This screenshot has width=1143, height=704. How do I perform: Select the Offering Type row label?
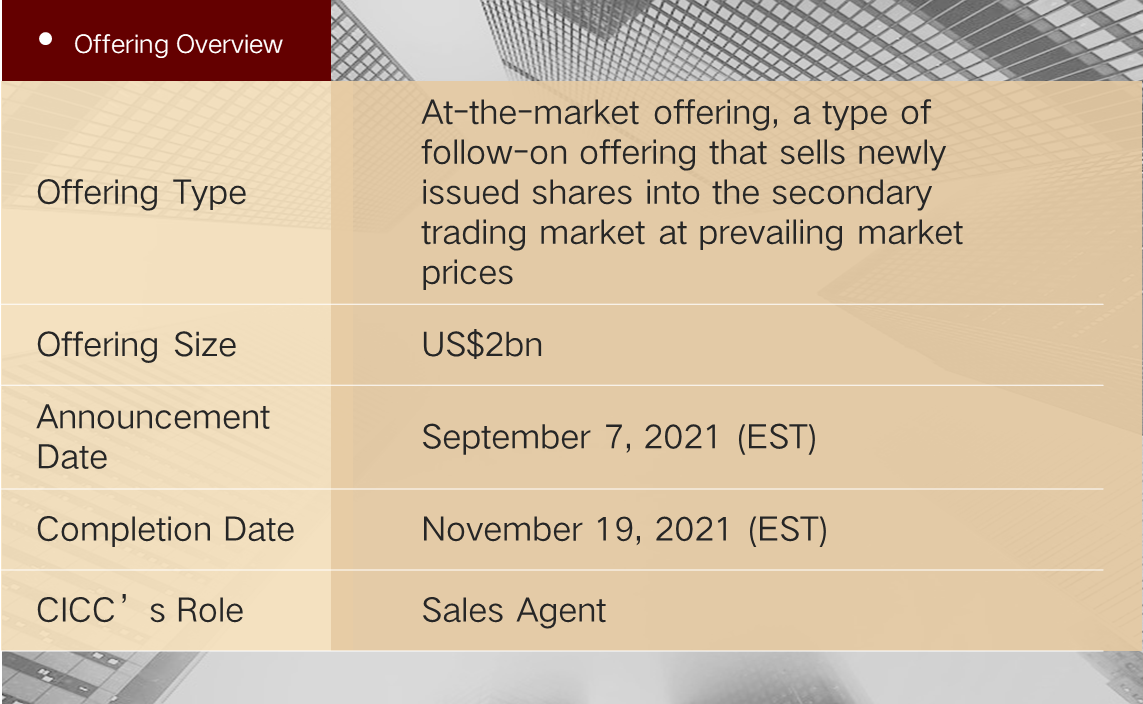point(141,192)
